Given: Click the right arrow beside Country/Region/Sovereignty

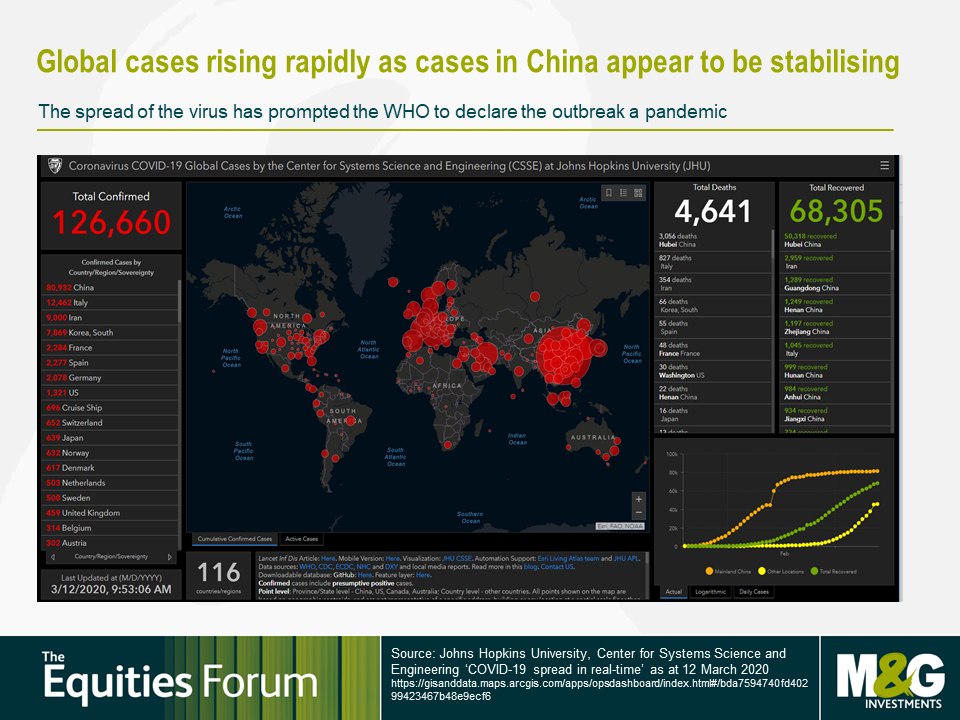Looking at the screenshot, I should (x=170, y=557).
